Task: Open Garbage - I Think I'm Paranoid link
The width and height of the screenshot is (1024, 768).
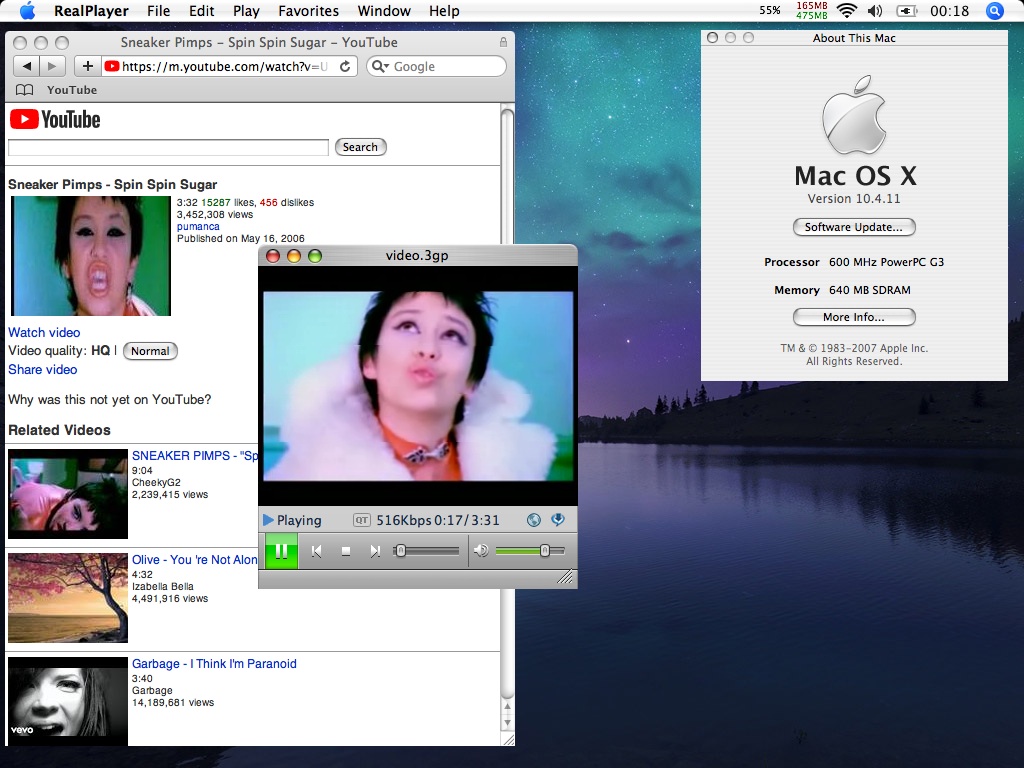Action: tap(214, 664)
